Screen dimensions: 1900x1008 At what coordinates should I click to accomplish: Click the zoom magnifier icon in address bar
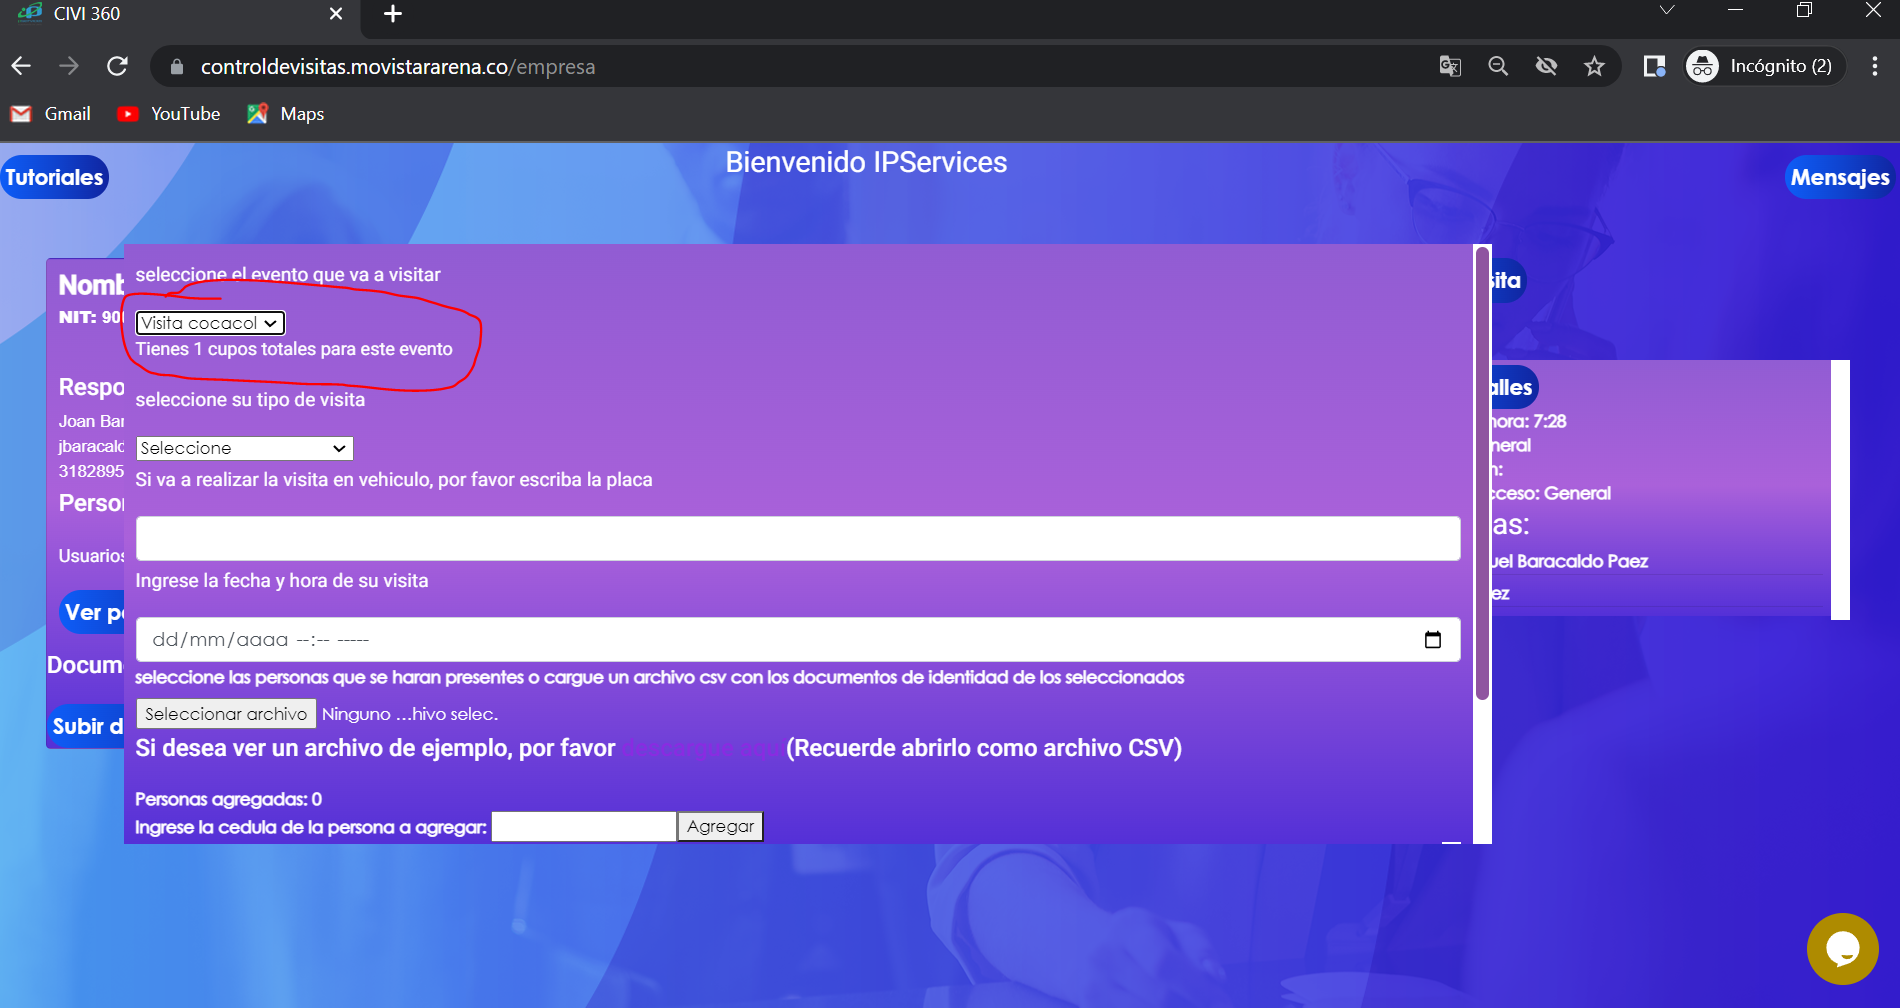[x=1498, y=66]
